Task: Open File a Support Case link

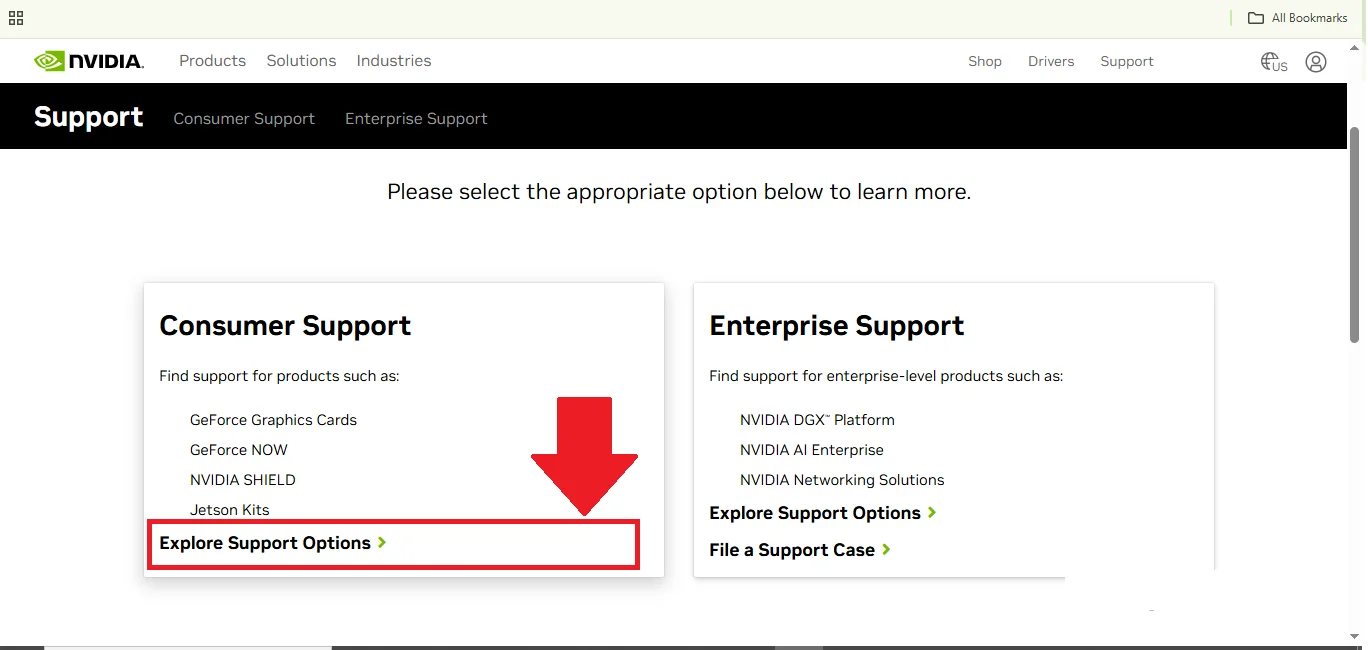Action: (x=792, y=550)
